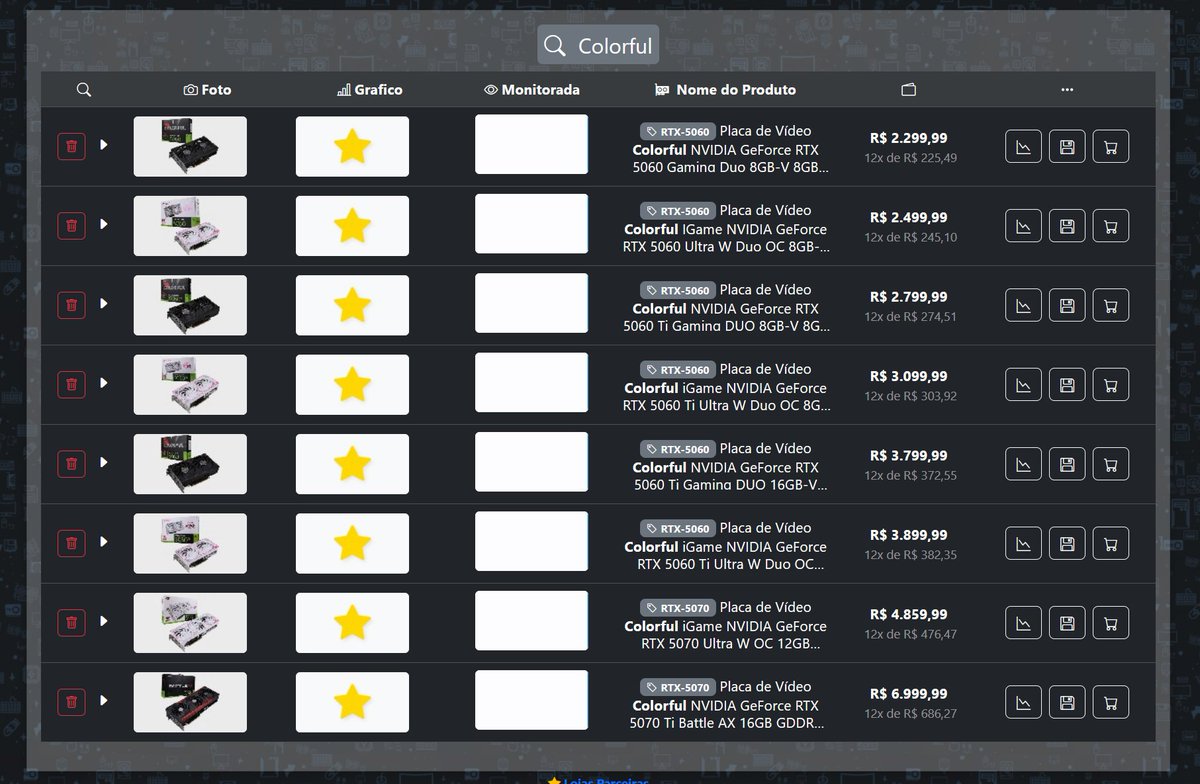Sort by the Foto column header

tap(207, 90)
